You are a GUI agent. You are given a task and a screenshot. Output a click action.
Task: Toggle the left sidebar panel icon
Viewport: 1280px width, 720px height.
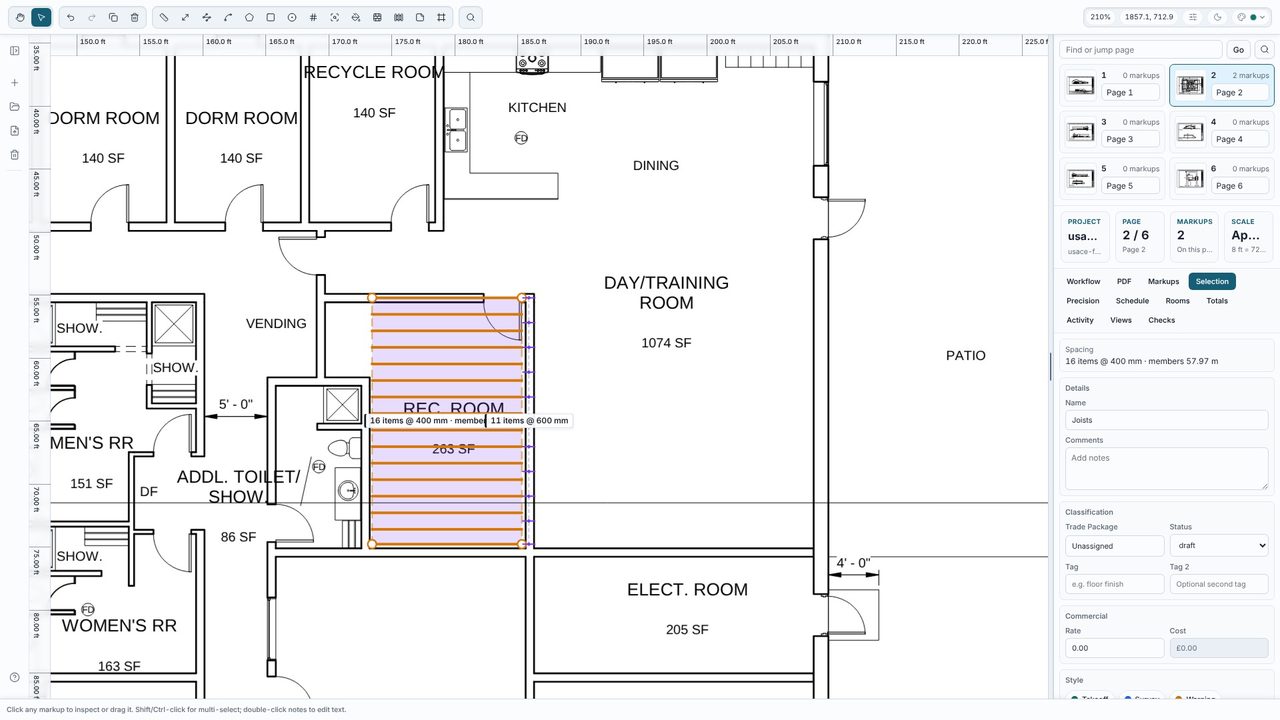pos(14,50)
